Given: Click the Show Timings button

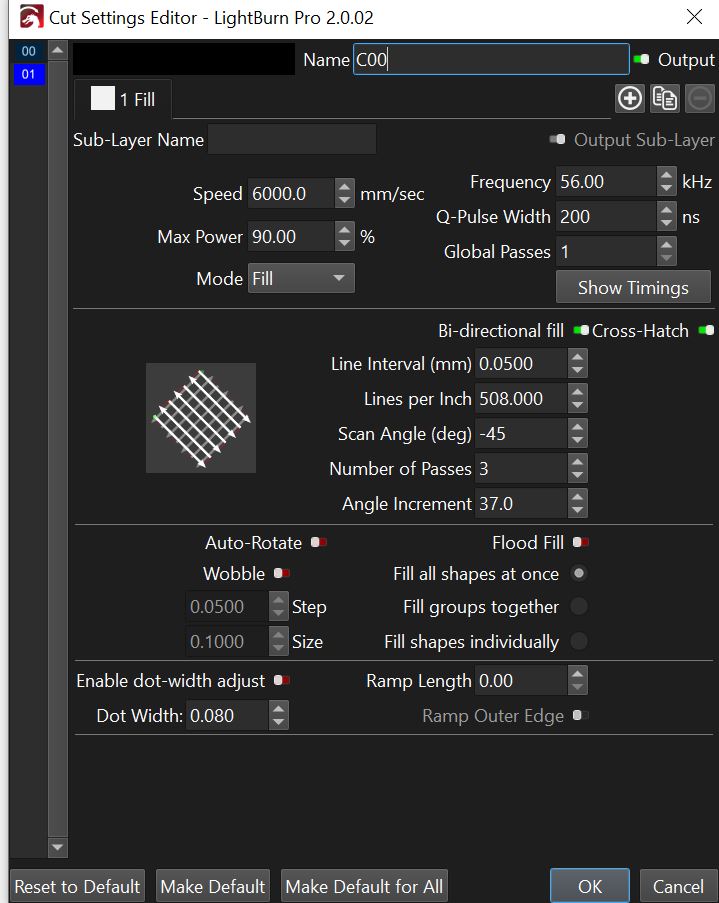Looking at the screenshot, I should click(x=633, y=287).
